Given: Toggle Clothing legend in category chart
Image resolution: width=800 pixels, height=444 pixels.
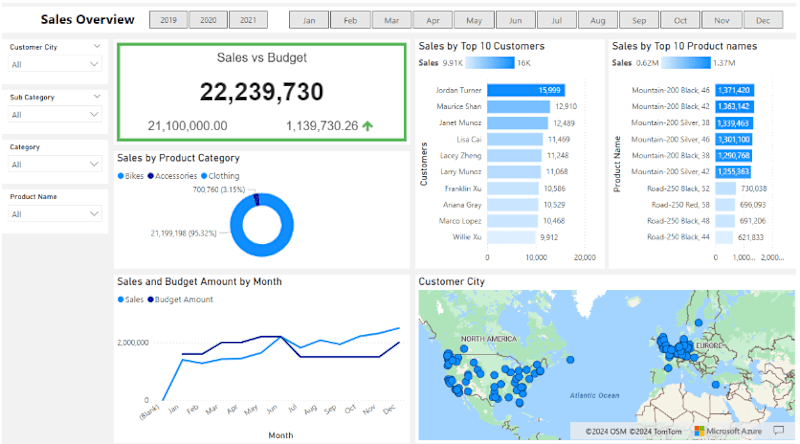Looking at the screenshot, I should click(x=220, y=176).
